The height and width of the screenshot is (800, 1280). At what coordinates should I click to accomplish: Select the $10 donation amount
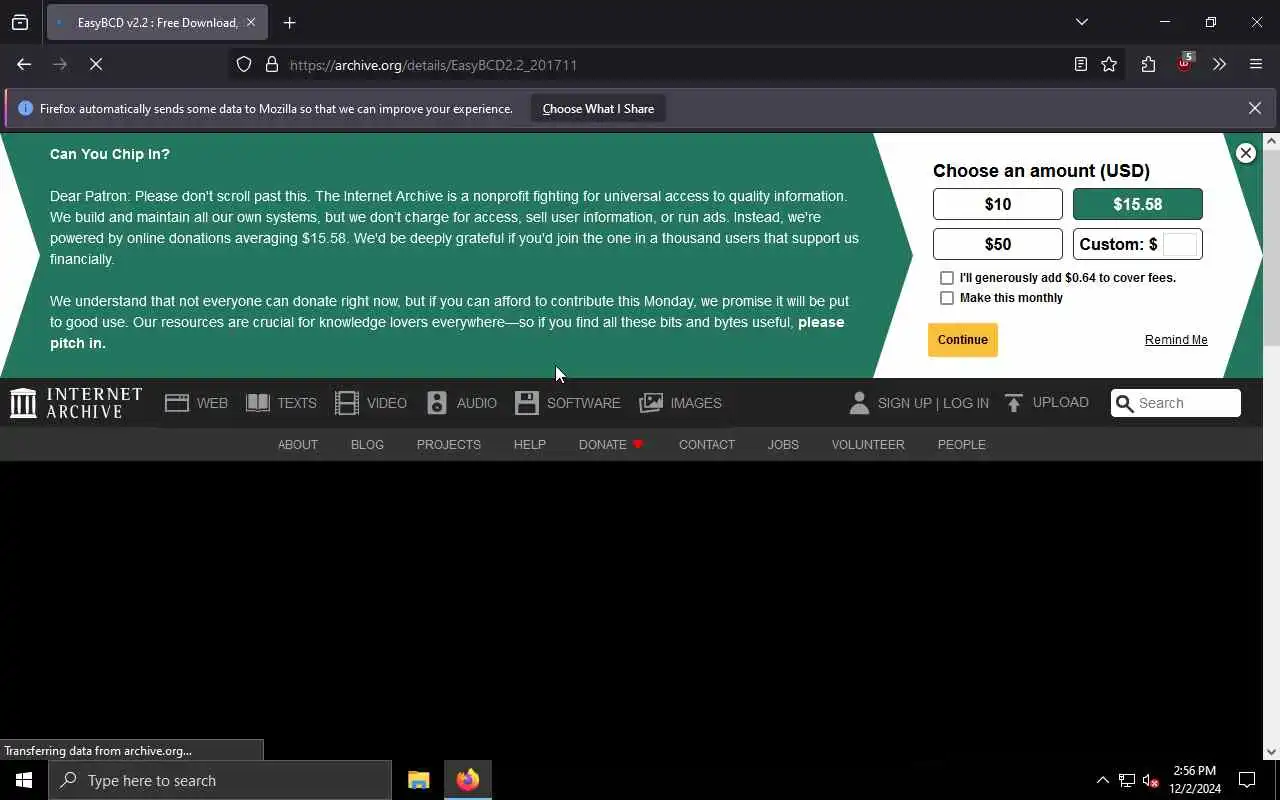[998, 204]
